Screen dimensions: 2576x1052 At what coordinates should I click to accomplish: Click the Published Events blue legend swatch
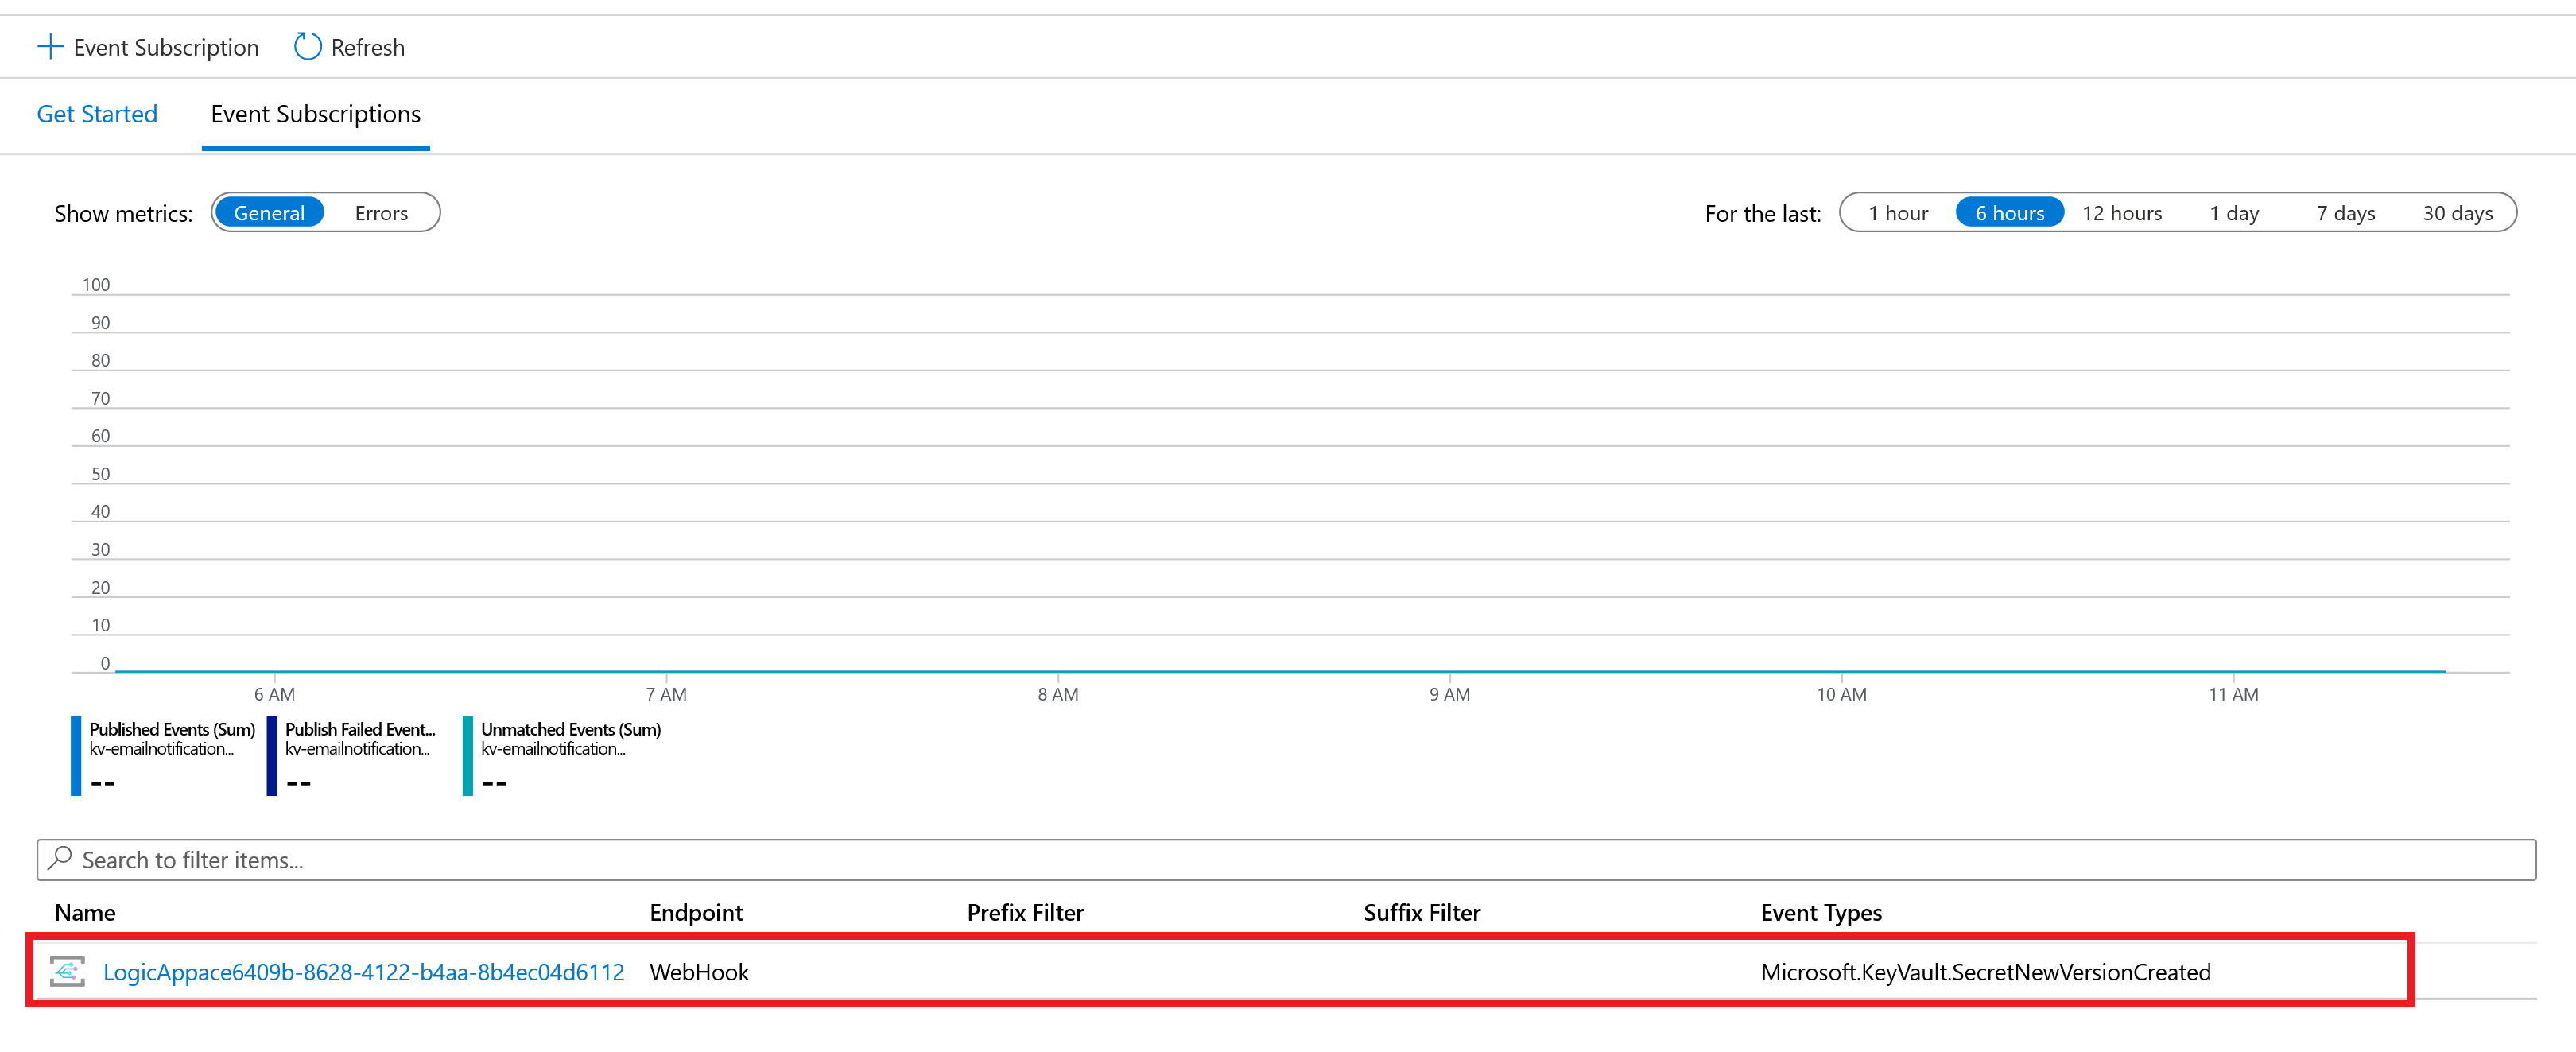(76, 756)
